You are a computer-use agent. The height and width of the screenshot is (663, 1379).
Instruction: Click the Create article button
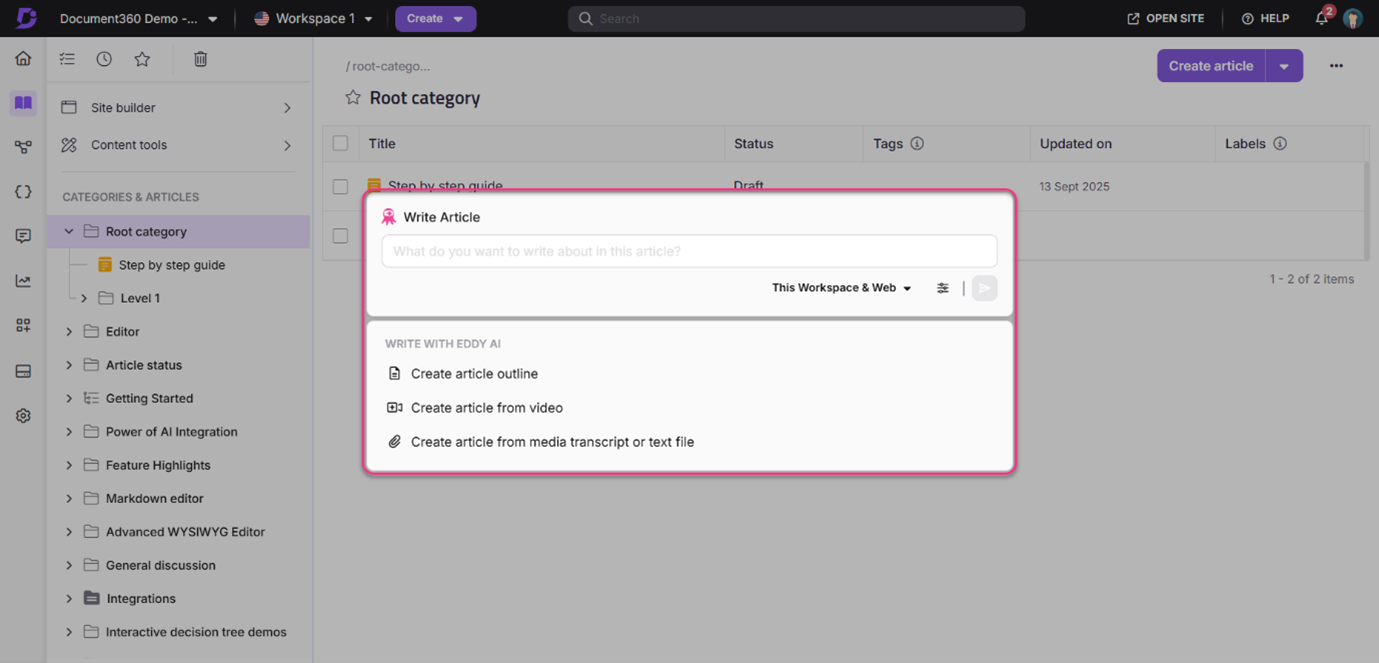pos(1211,66)
